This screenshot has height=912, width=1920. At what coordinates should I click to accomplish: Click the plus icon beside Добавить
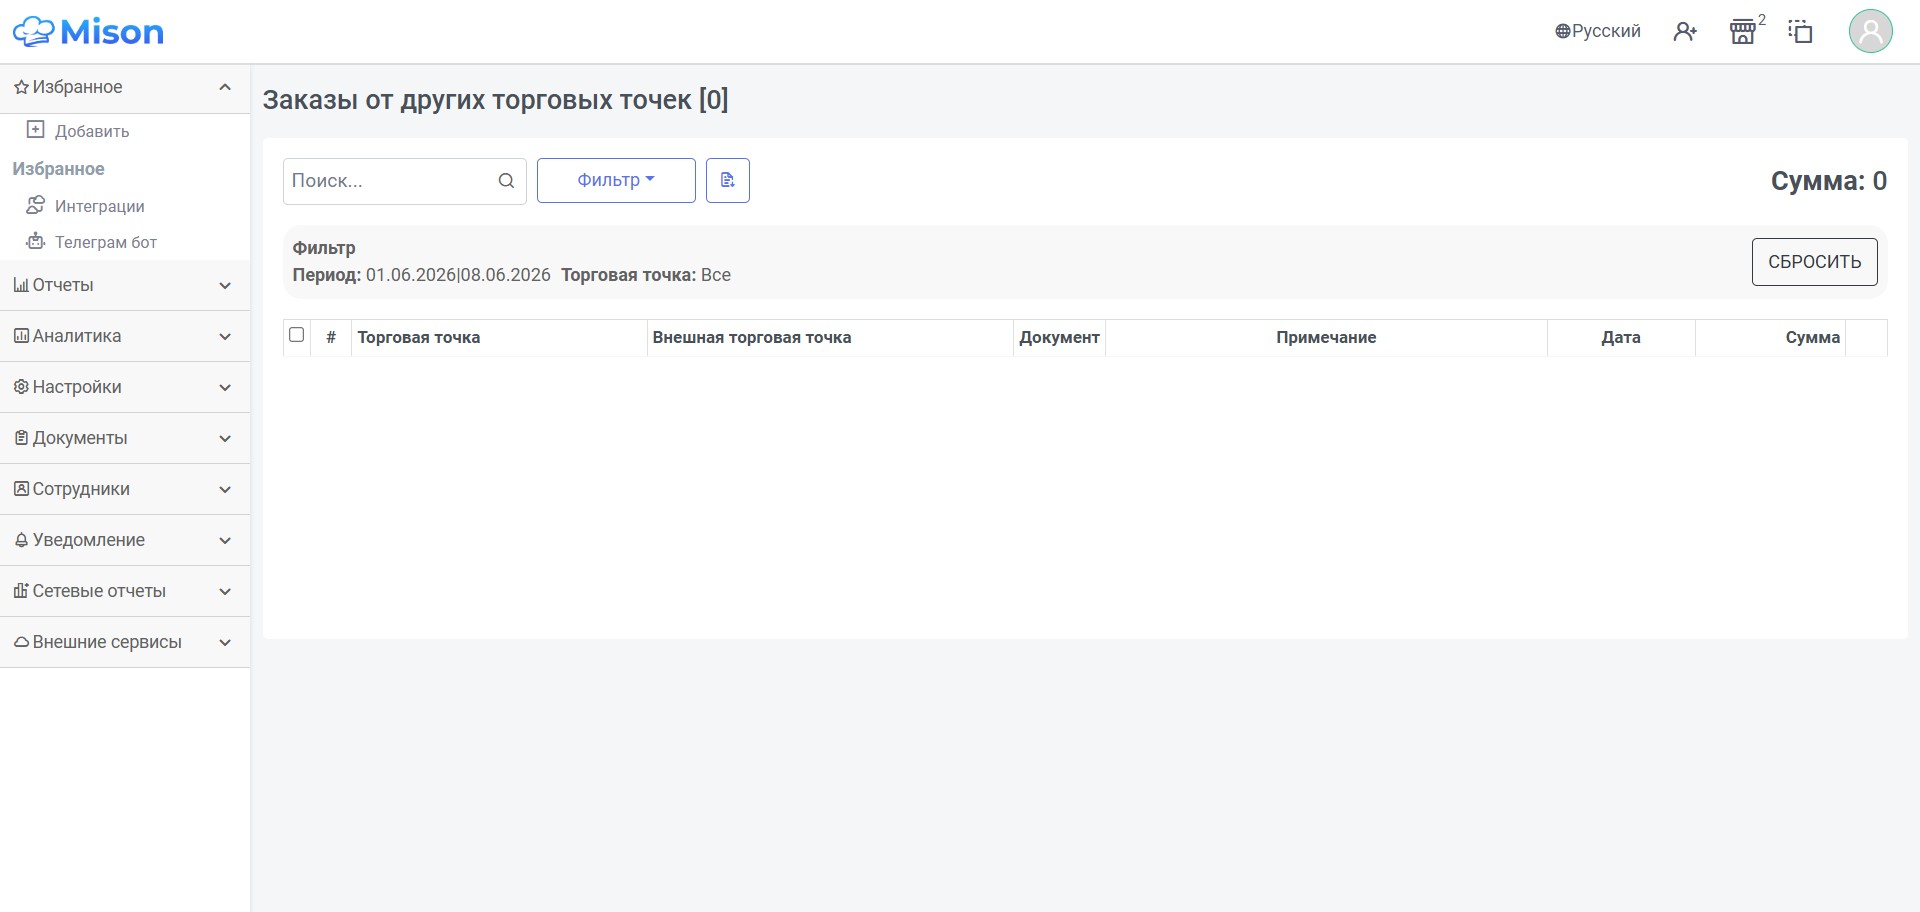[36, 129]
